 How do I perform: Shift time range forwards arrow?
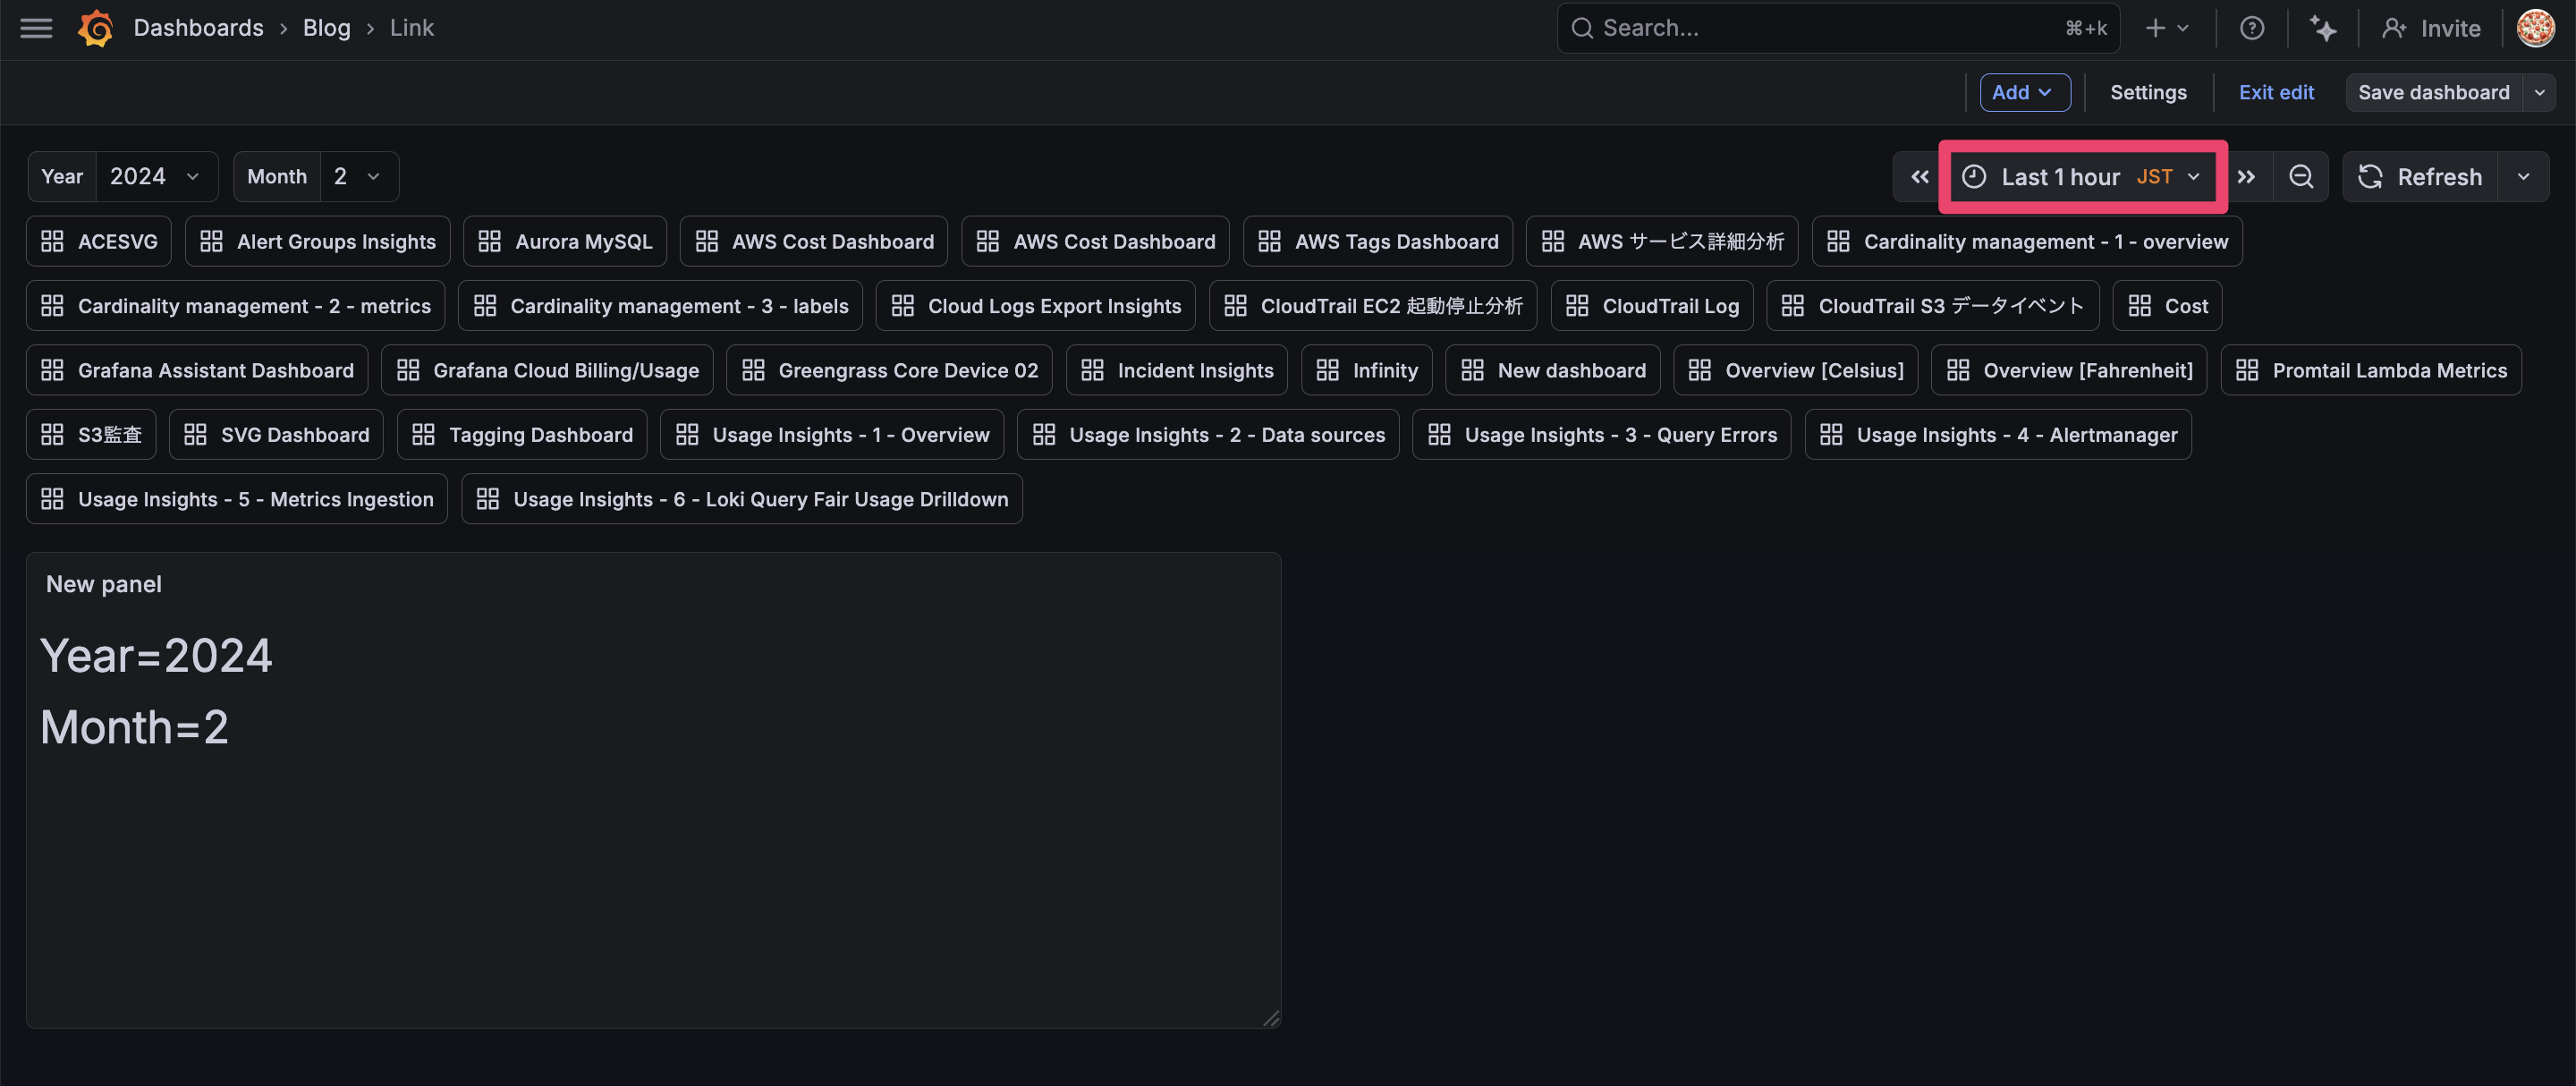pos(2246,177)
